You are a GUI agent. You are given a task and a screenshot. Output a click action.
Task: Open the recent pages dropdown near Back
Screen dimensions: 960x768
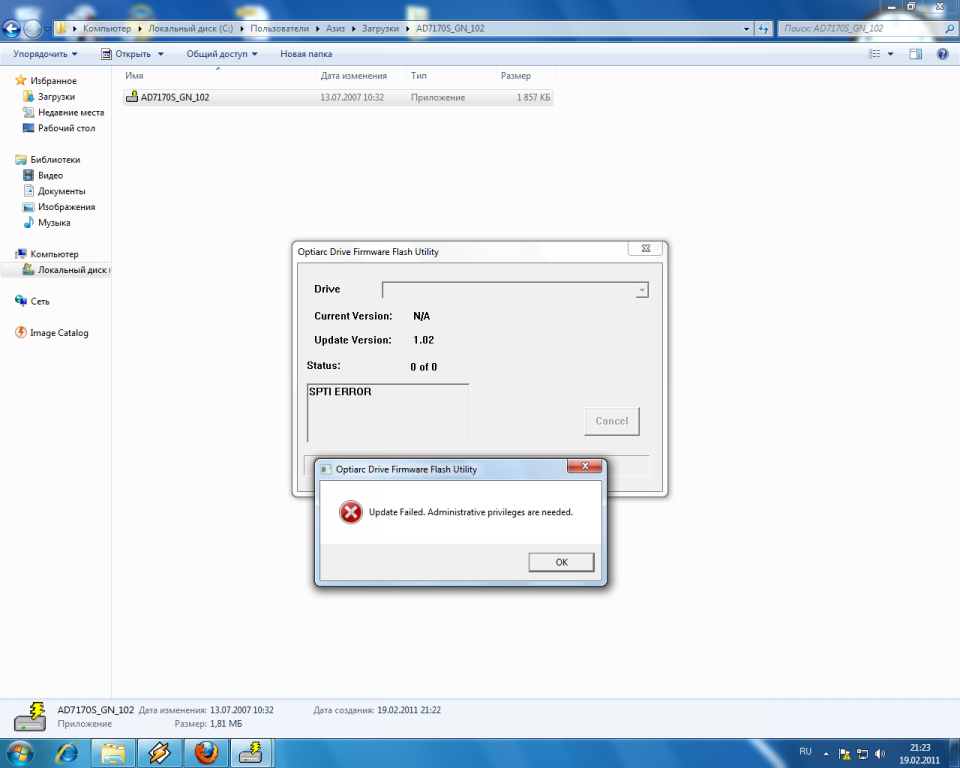[47, 29]
